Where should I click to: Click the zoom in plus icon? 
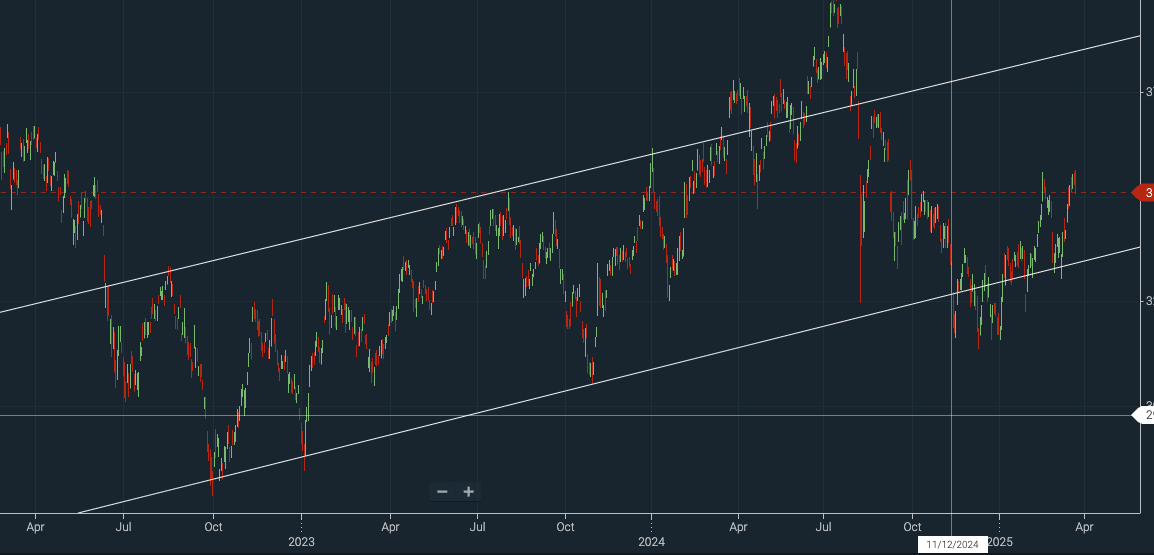[x=468, y=491]
